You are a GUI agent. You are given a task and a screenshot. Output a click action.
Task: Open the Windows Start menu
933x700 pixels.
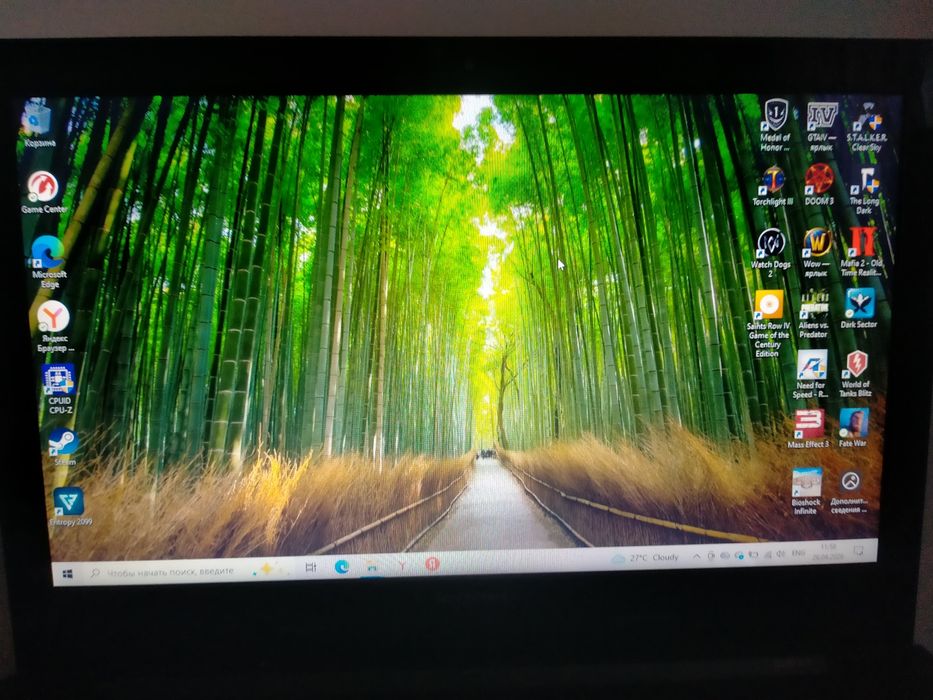point(67,573)
